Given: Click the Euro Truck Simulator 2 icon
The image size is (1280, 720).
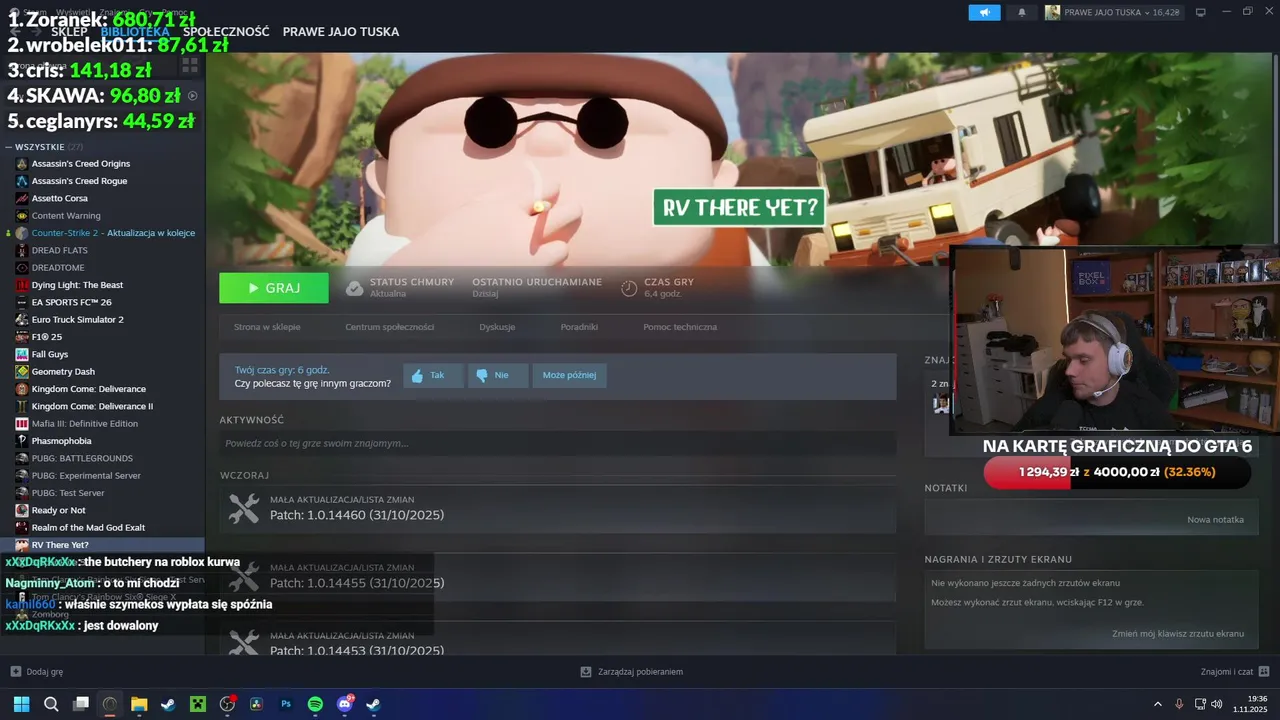Looking at the screenshot, I should coord(22,319).
